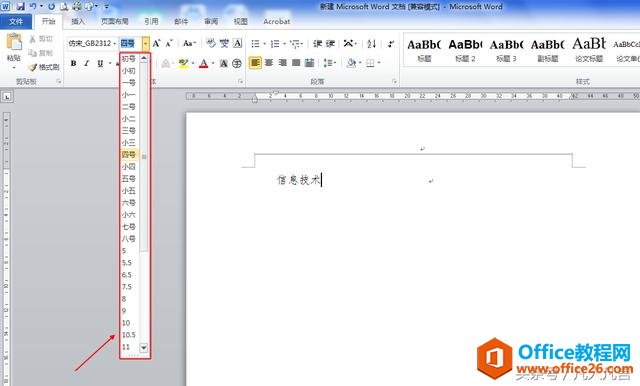Select size 10.5 in the font size list
The image size is (640, 386).
click(129, 335)
